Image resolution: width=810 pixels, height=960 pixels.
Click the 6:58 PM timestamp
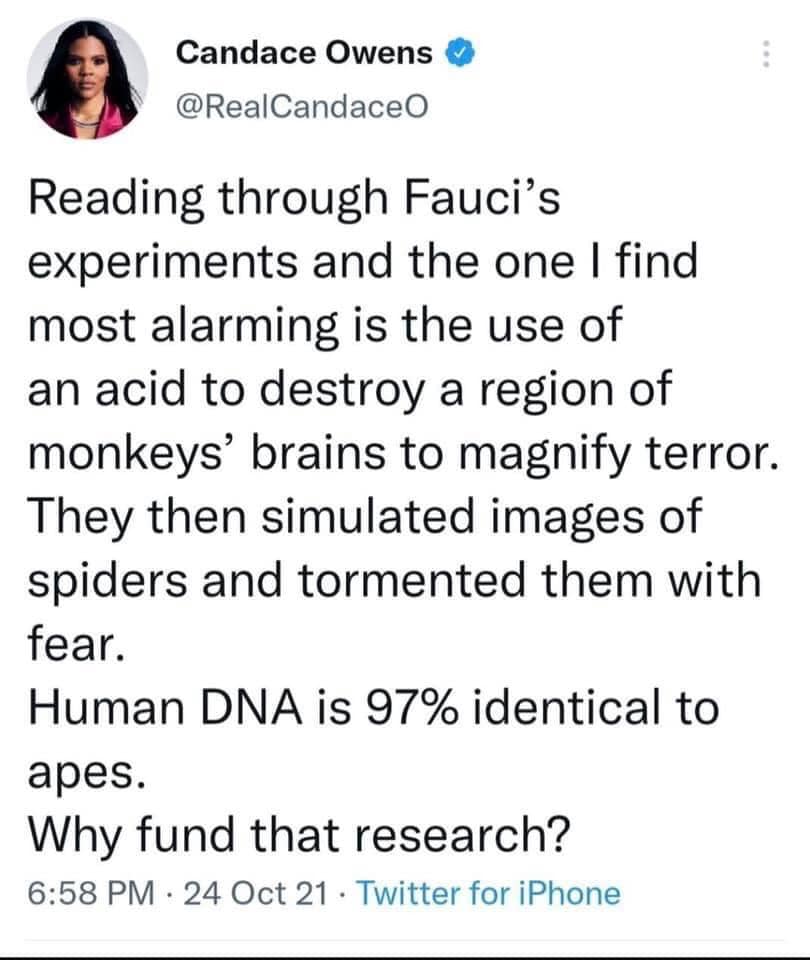pyautogui.click(x=86, y=893)
